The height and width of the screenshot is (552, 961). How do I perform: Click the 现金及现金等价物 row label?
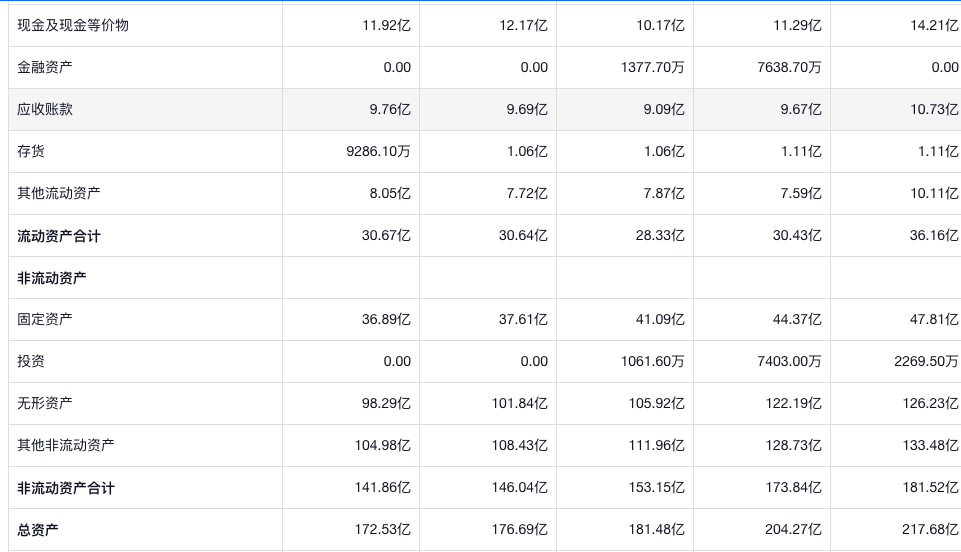pos(73,25)
